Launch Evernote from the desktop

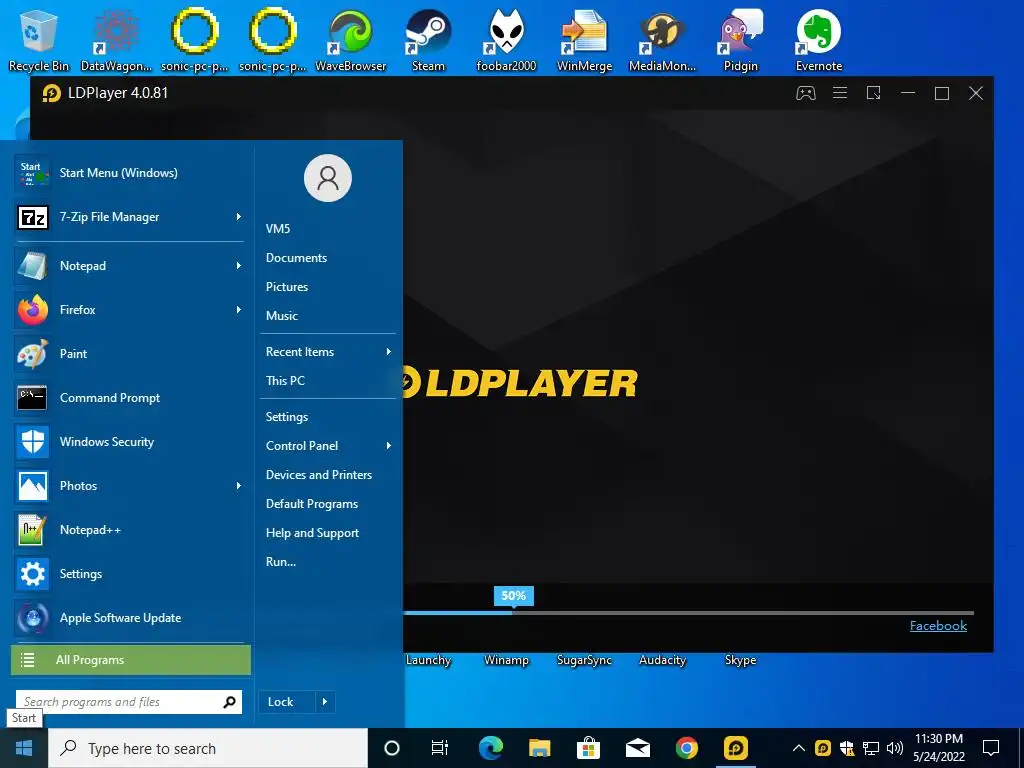pyautogui.click(x=819, y=39)
